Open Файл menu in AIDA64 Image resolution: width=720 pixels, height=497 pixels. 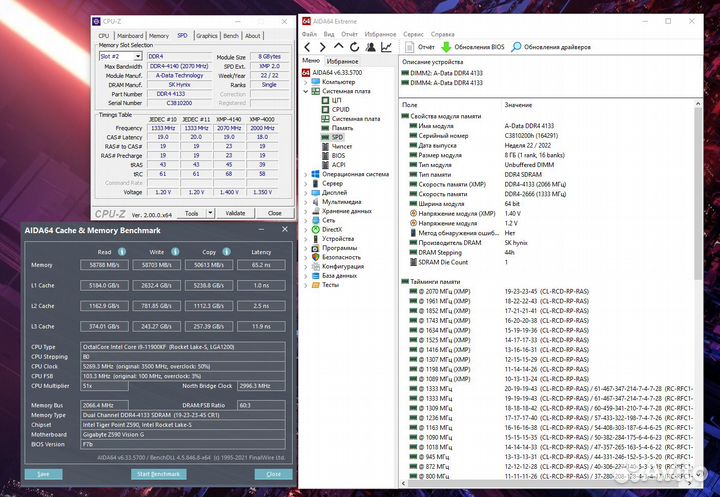309,34
